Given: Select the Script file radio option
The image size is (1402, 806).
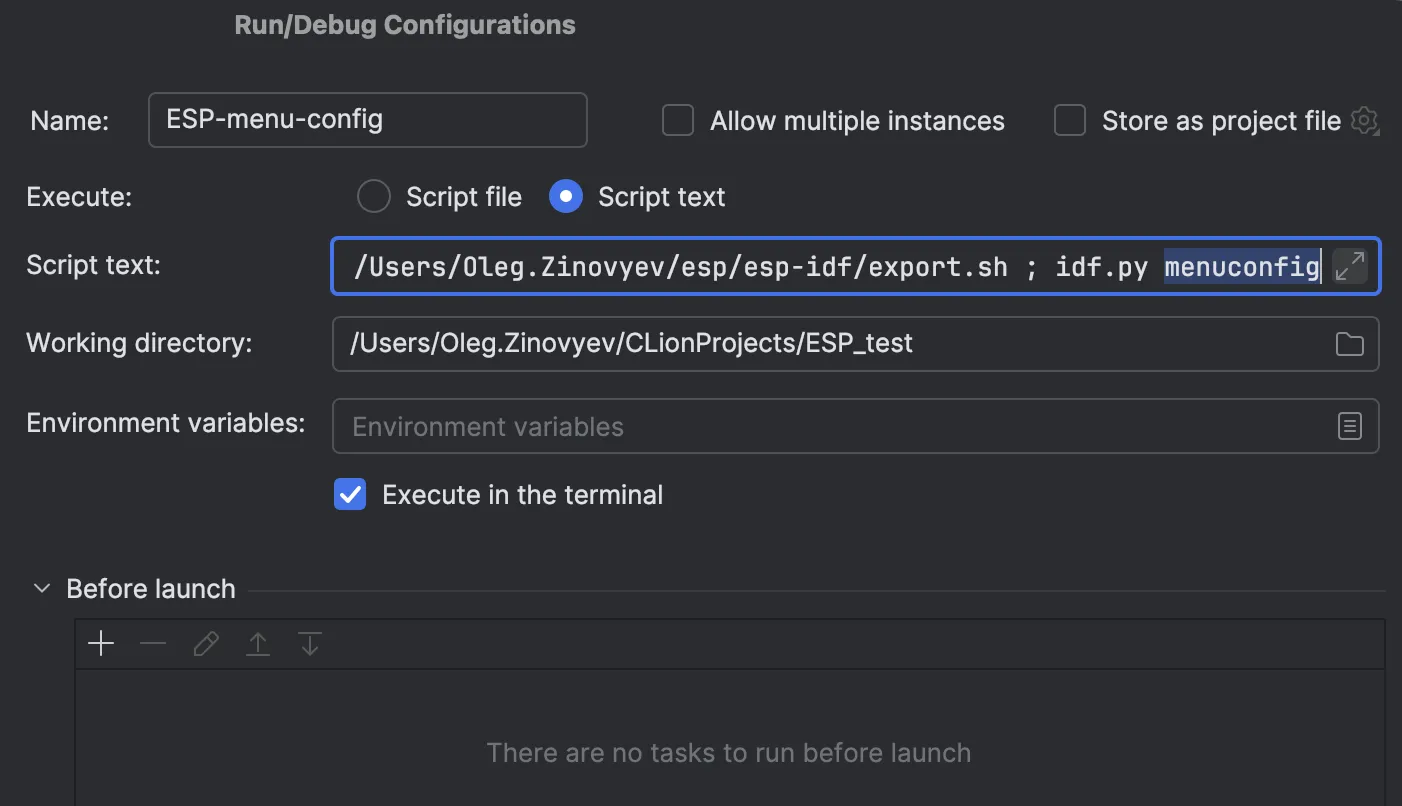Looking at the screenshot, I should click(x=374, y=197).
